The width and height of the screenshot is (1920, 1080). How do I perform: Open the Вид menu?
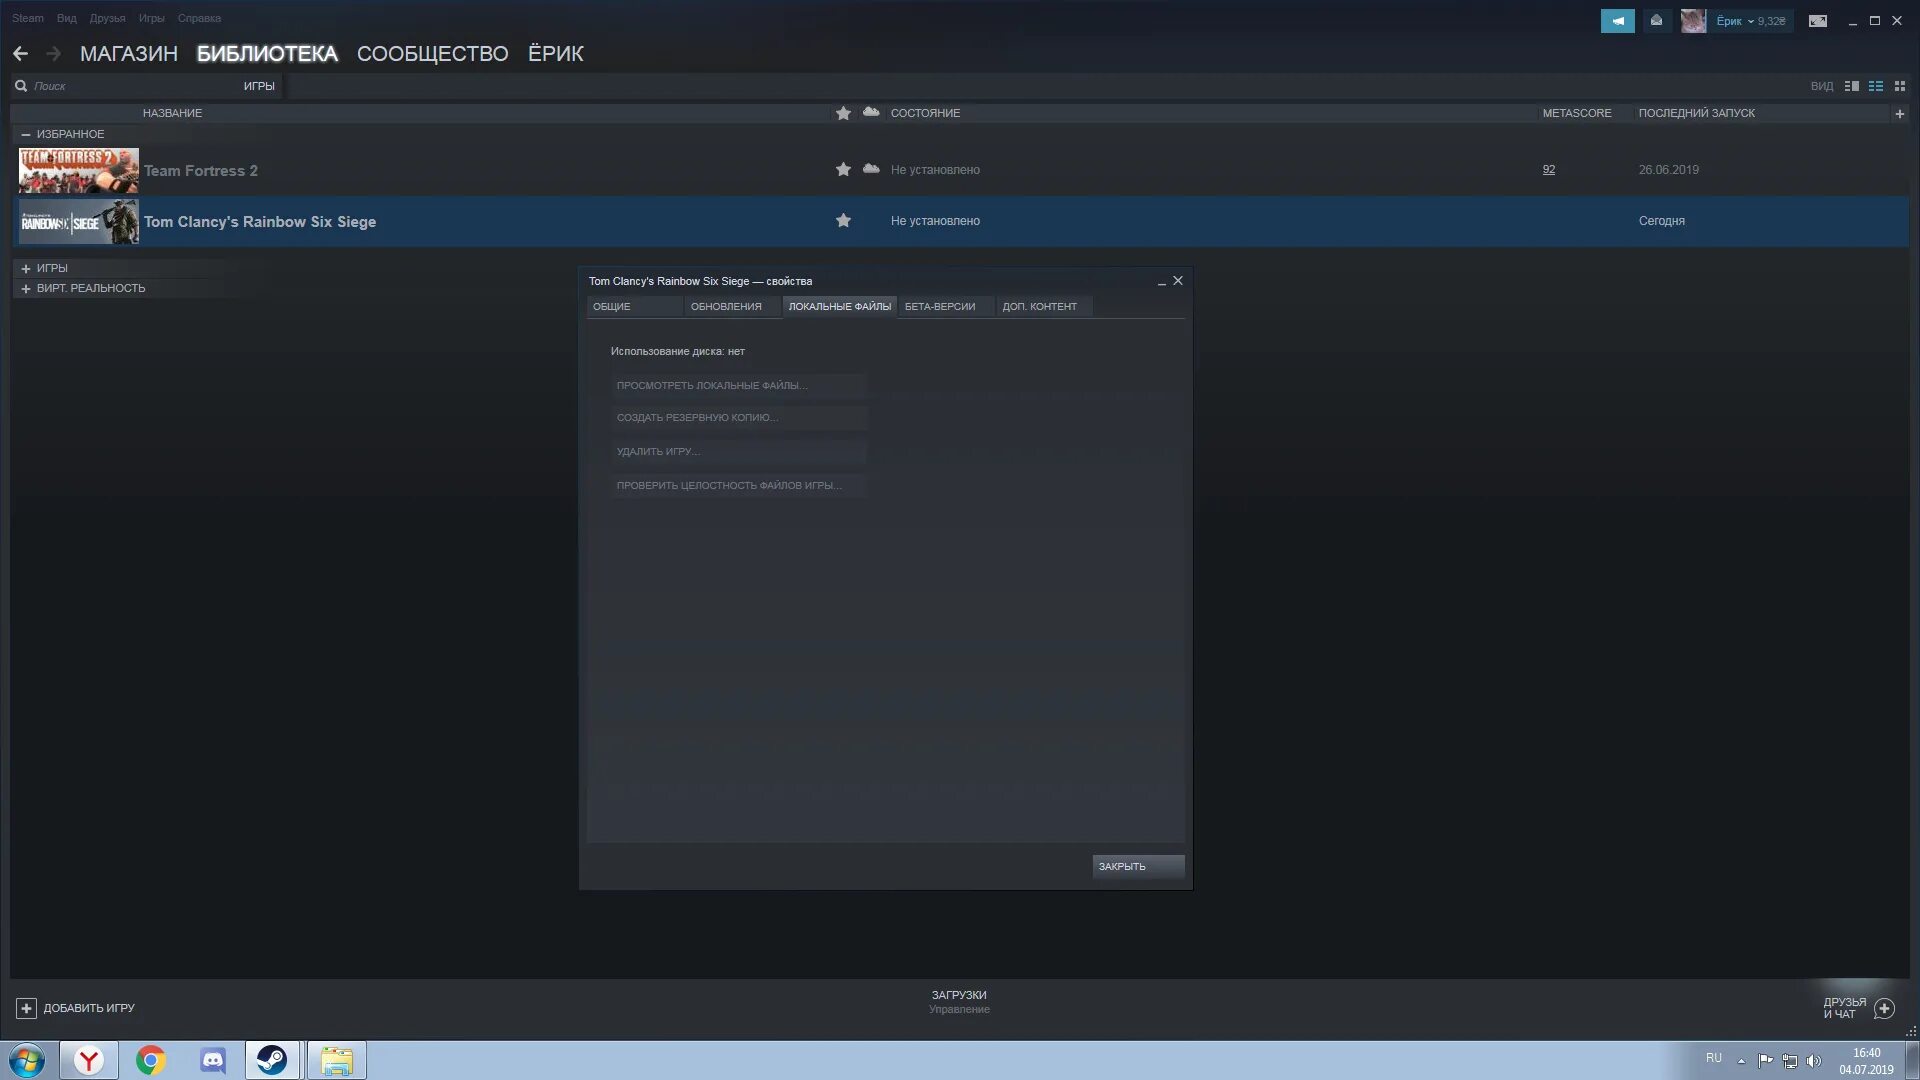[x=66, y=18]
